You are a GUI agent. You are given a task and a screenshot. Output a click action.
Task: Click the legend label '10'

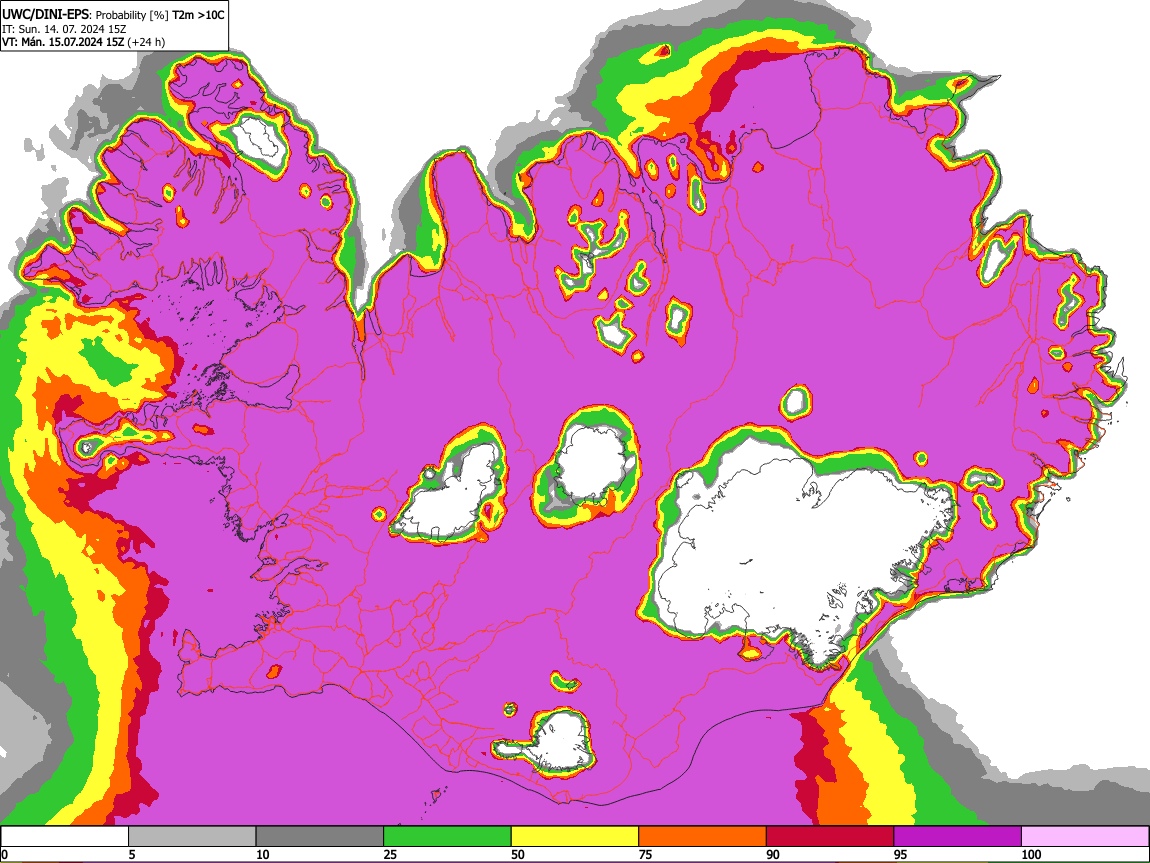point(263,854)
